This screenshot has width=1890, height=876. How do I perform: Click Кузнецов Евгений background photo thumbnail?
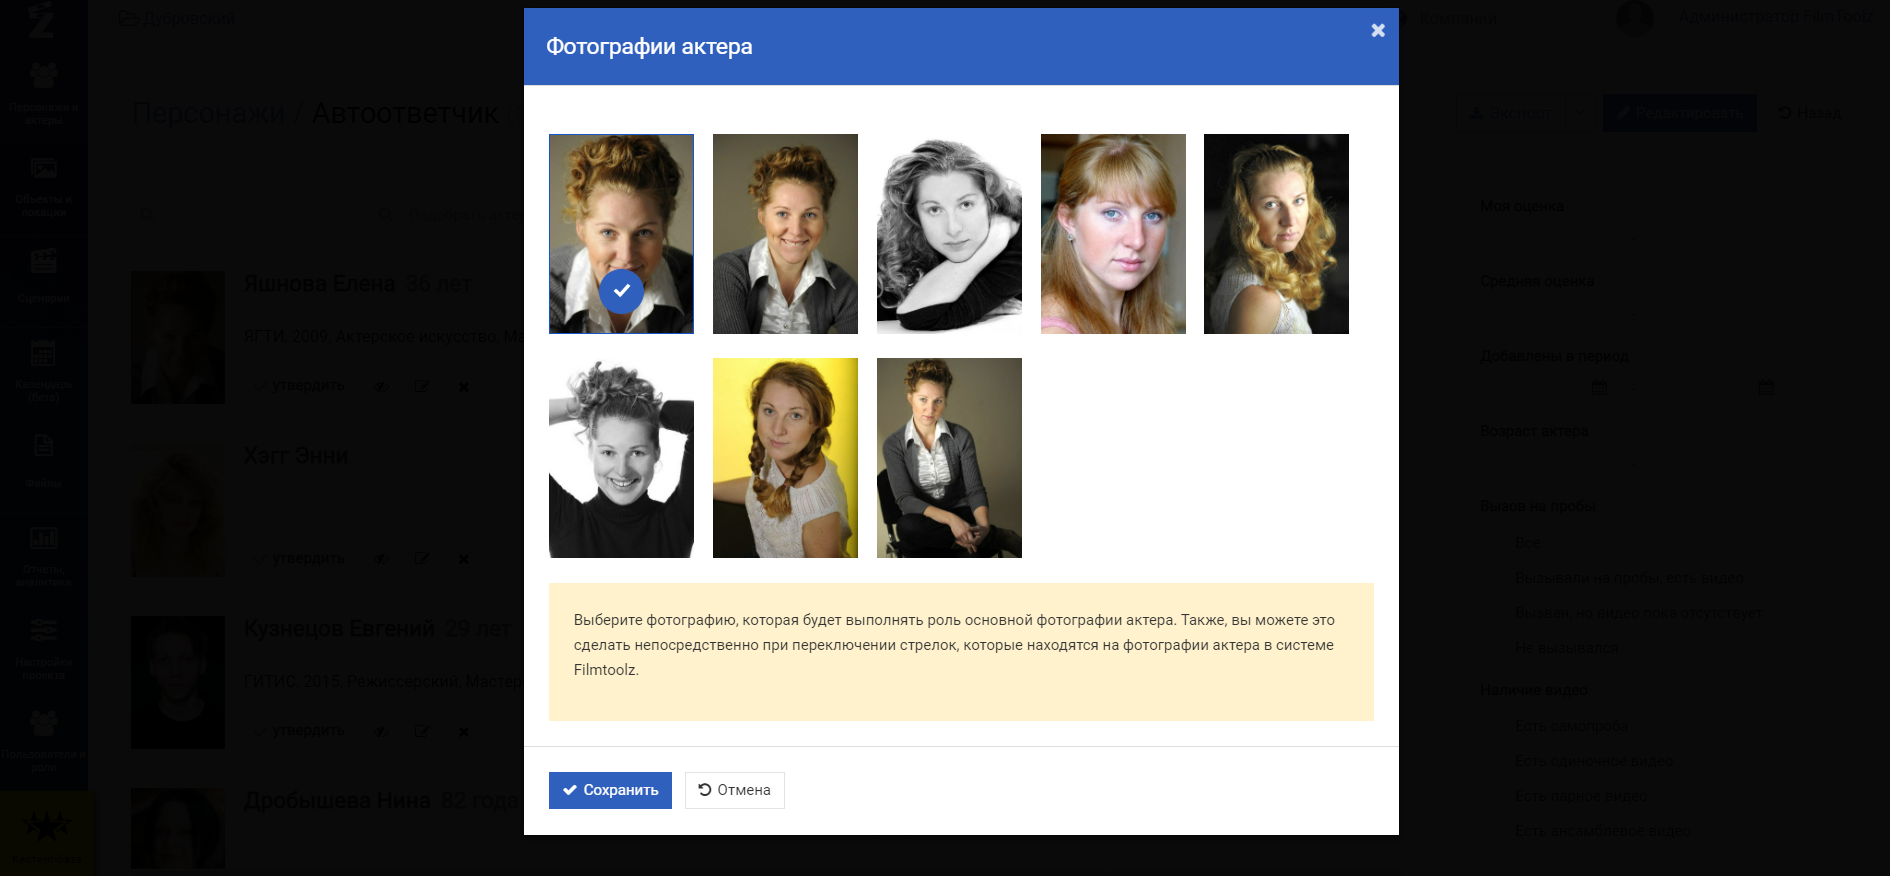point(178,682)
